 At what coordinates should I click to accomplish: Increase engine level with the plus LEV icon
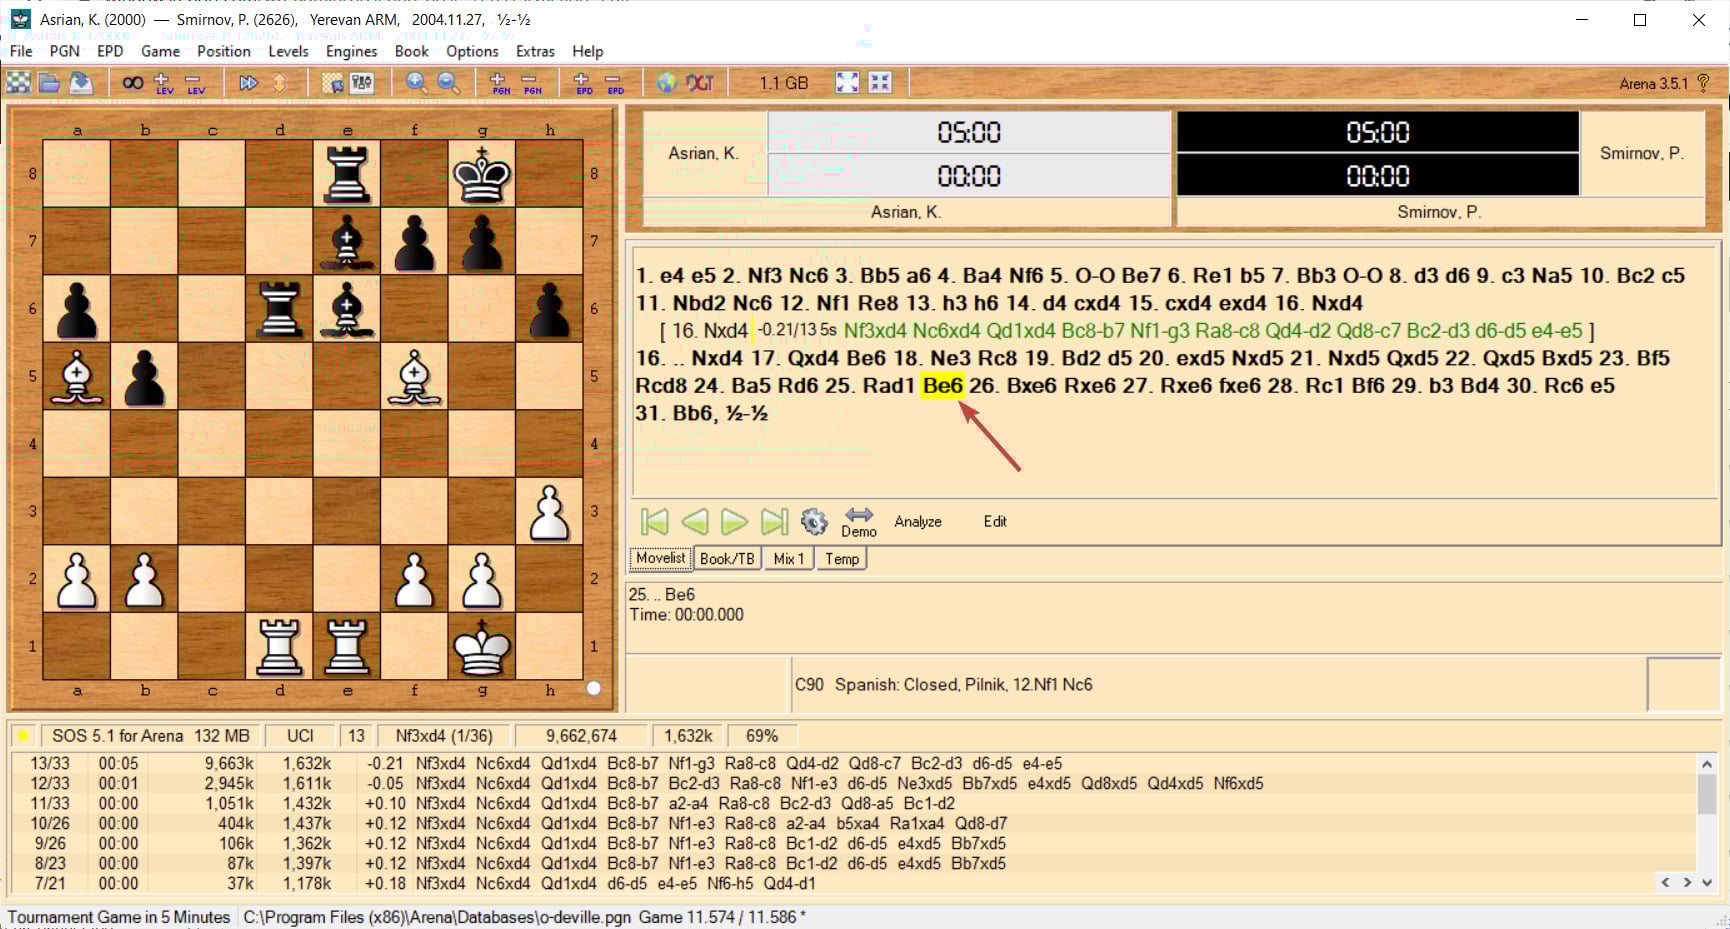(160, 82)
